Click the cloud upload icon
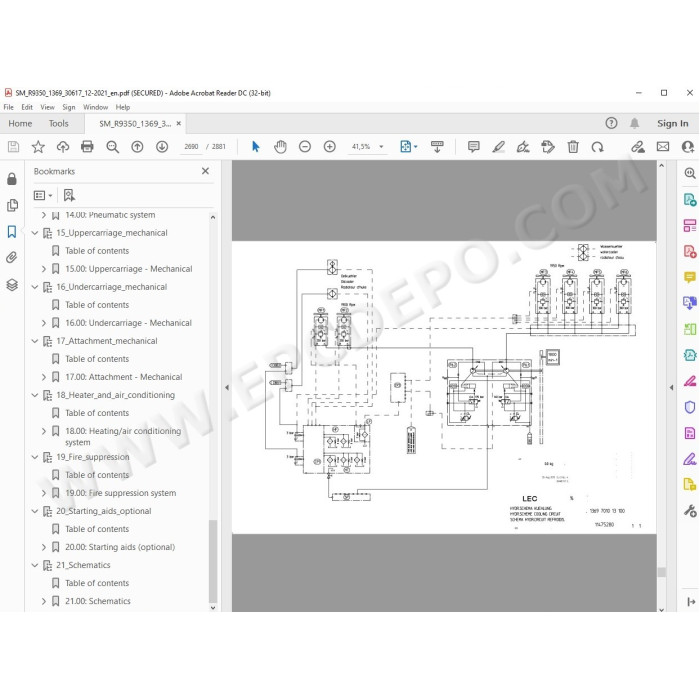The image size is (700, 700). (x=62, y=146)
